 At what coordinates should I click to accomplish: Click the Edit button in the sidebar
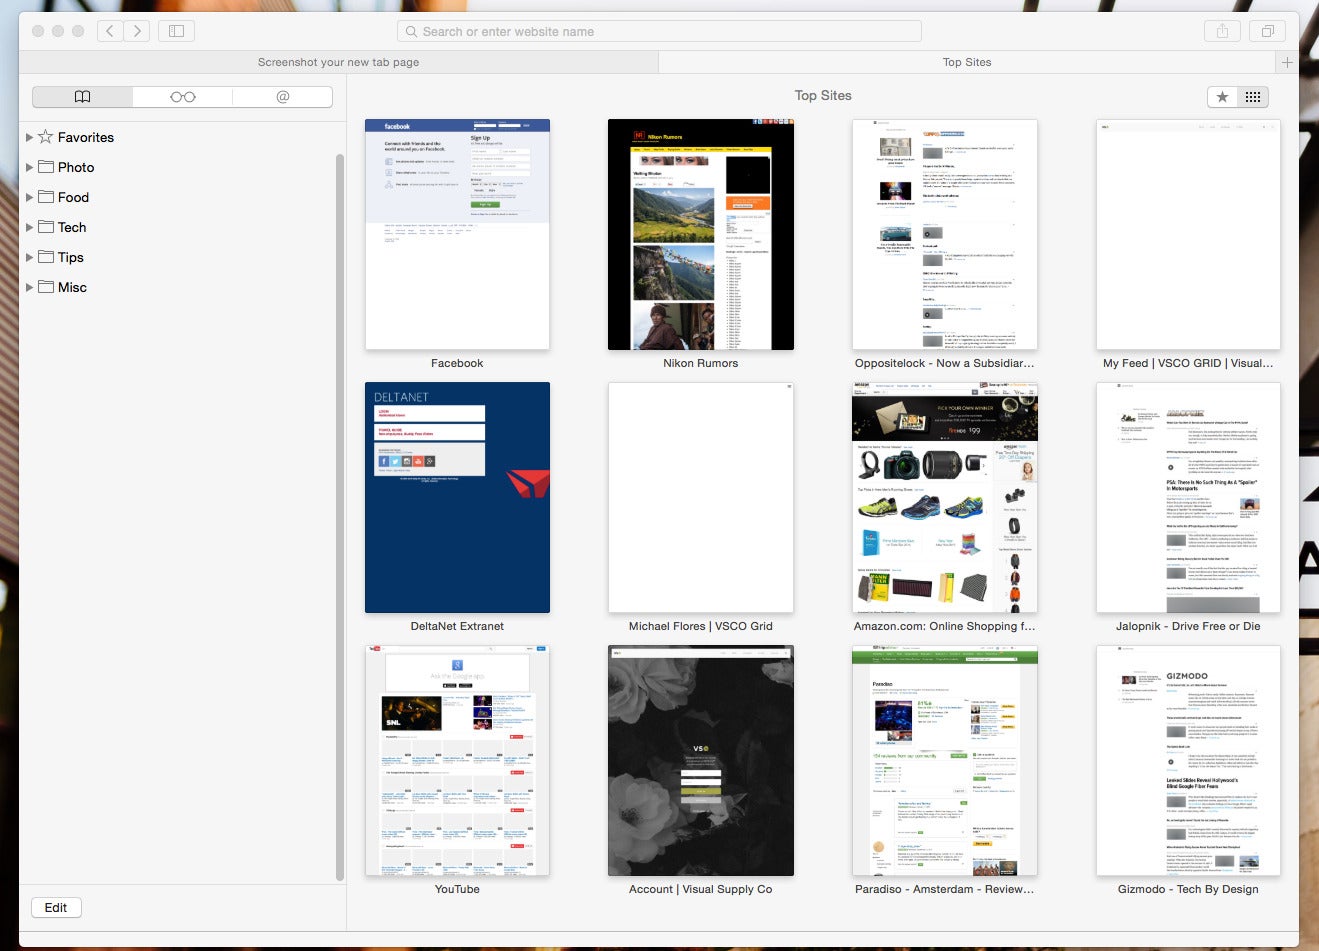coord(56,908)
